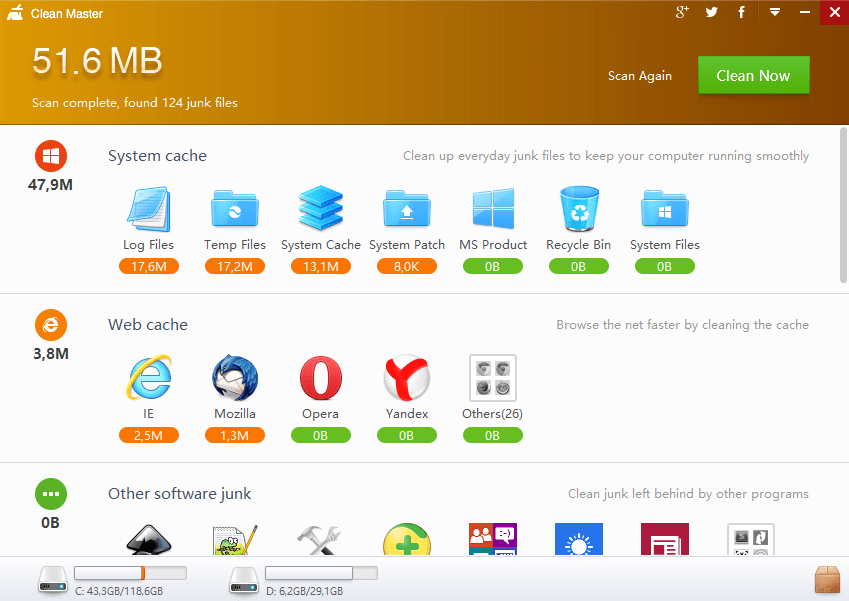Image resolution: width=849 pixels, height=601 pixels.
Task: Click the IE 2,5M size badge
Action: 149,435
